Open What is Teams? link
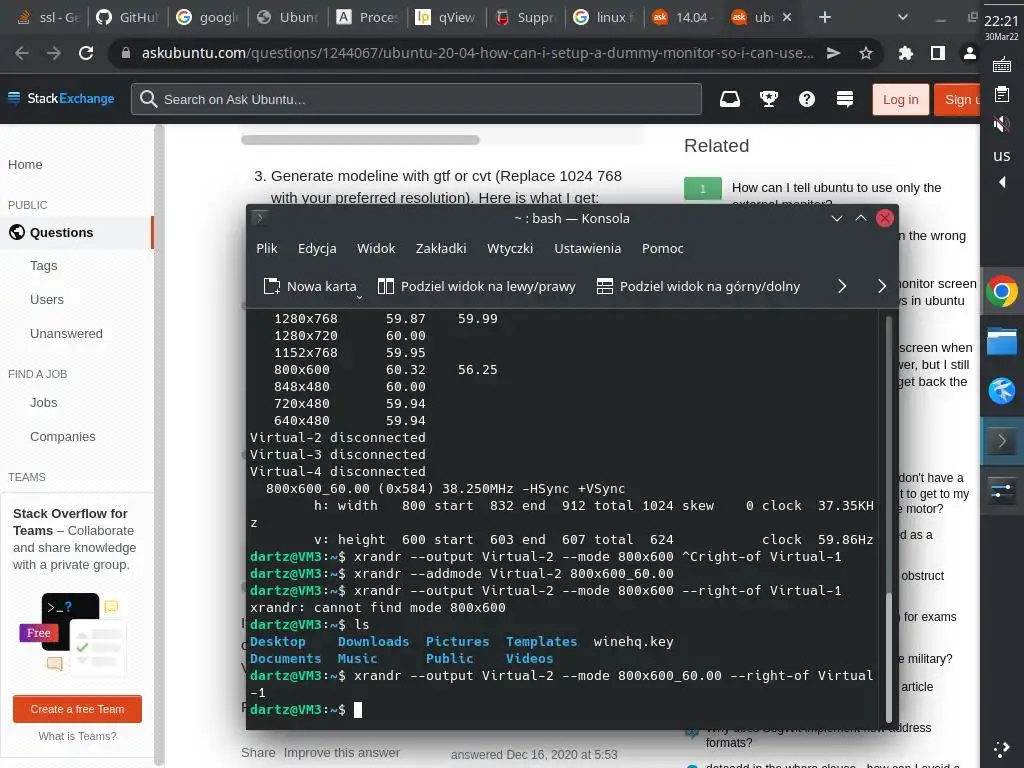Image resolution: width=1024 pixels, height=768 pixels. [x=77, y=736]
